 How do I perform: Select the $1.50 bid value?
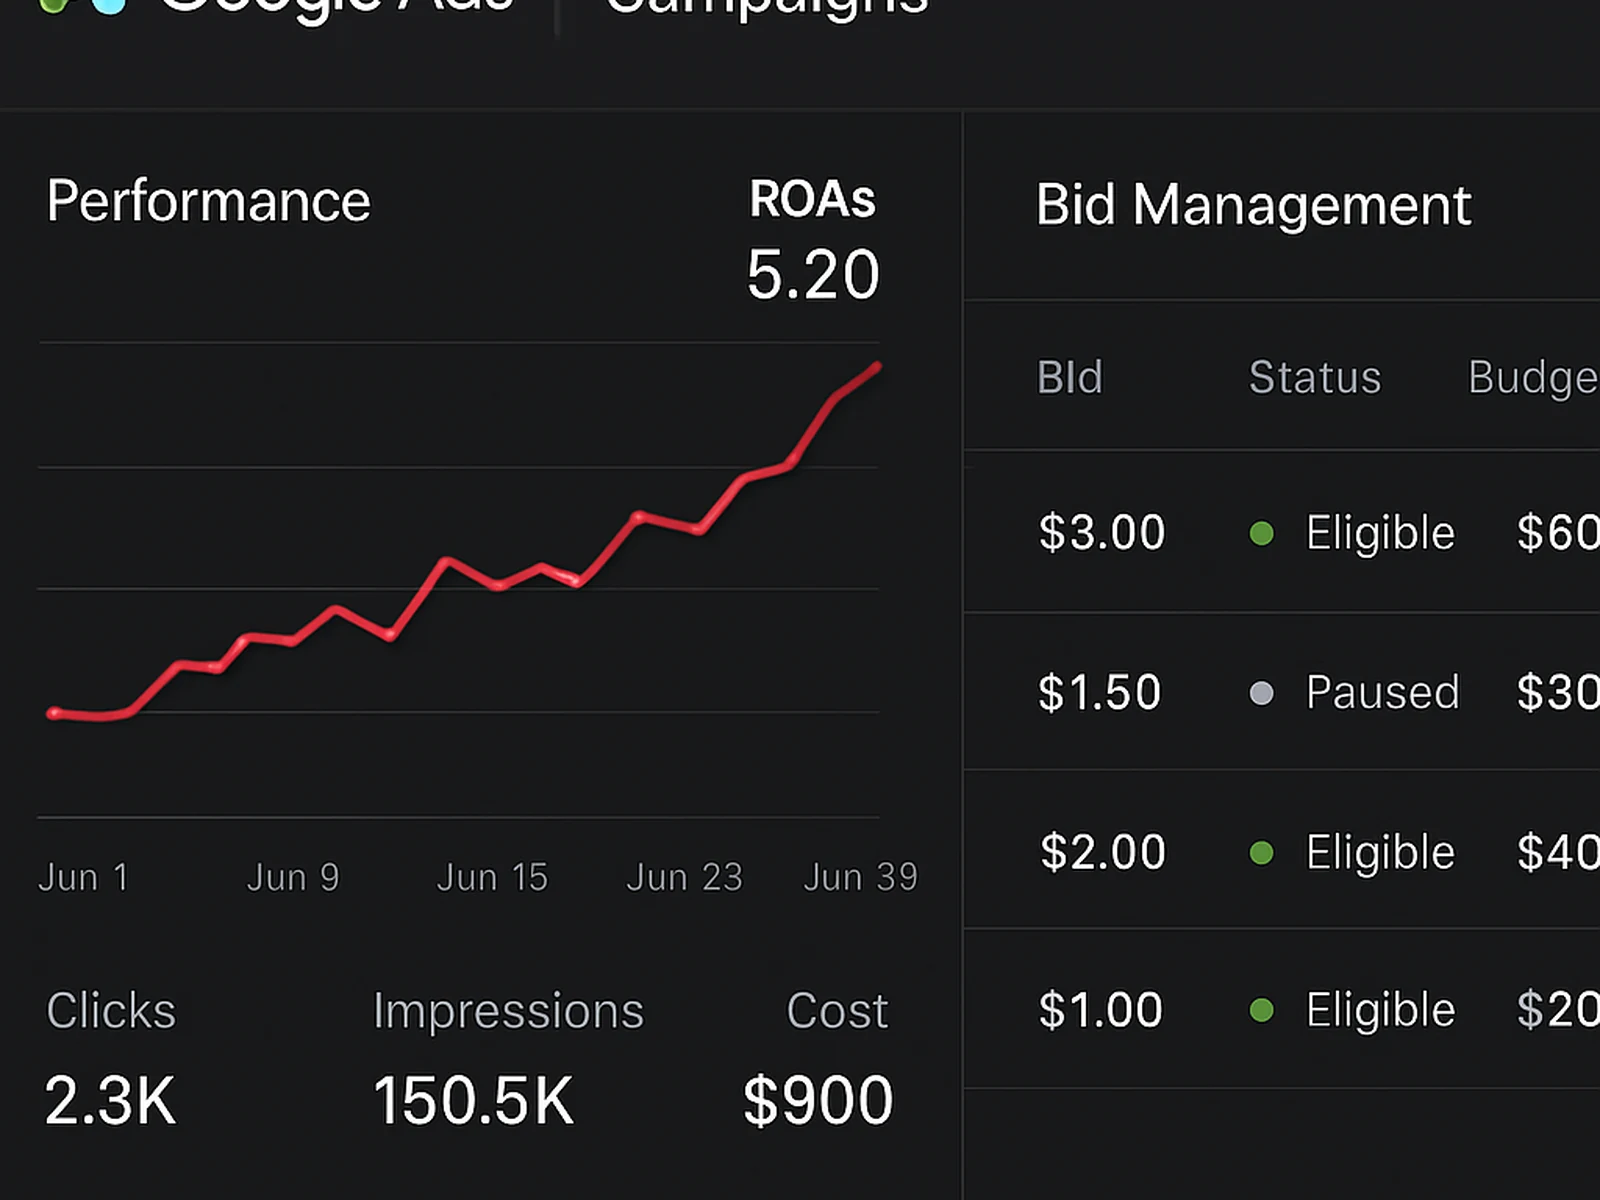point(1099,692)
